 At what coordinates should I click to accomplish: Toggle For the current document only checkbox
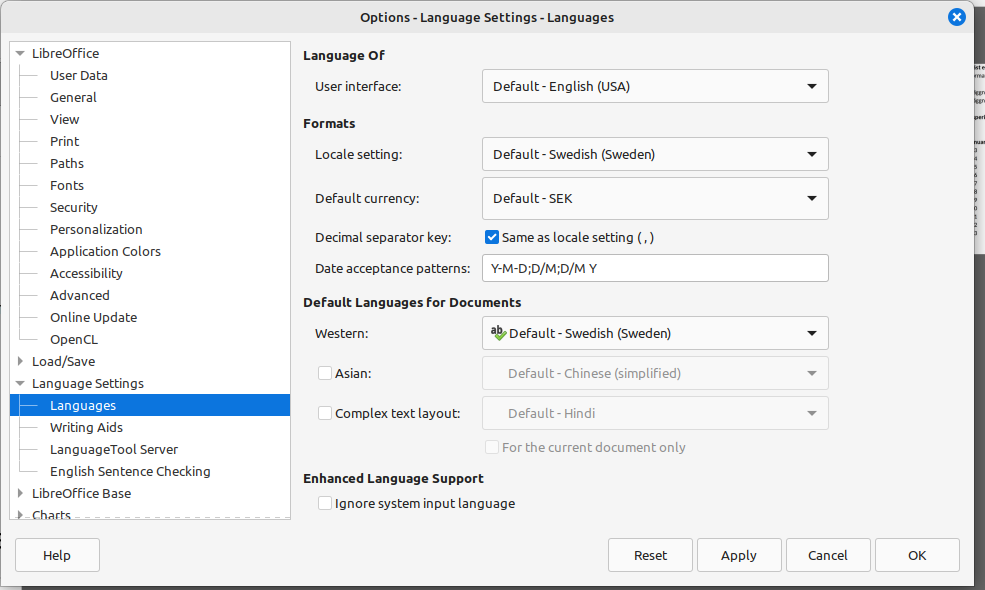point(492,447)
